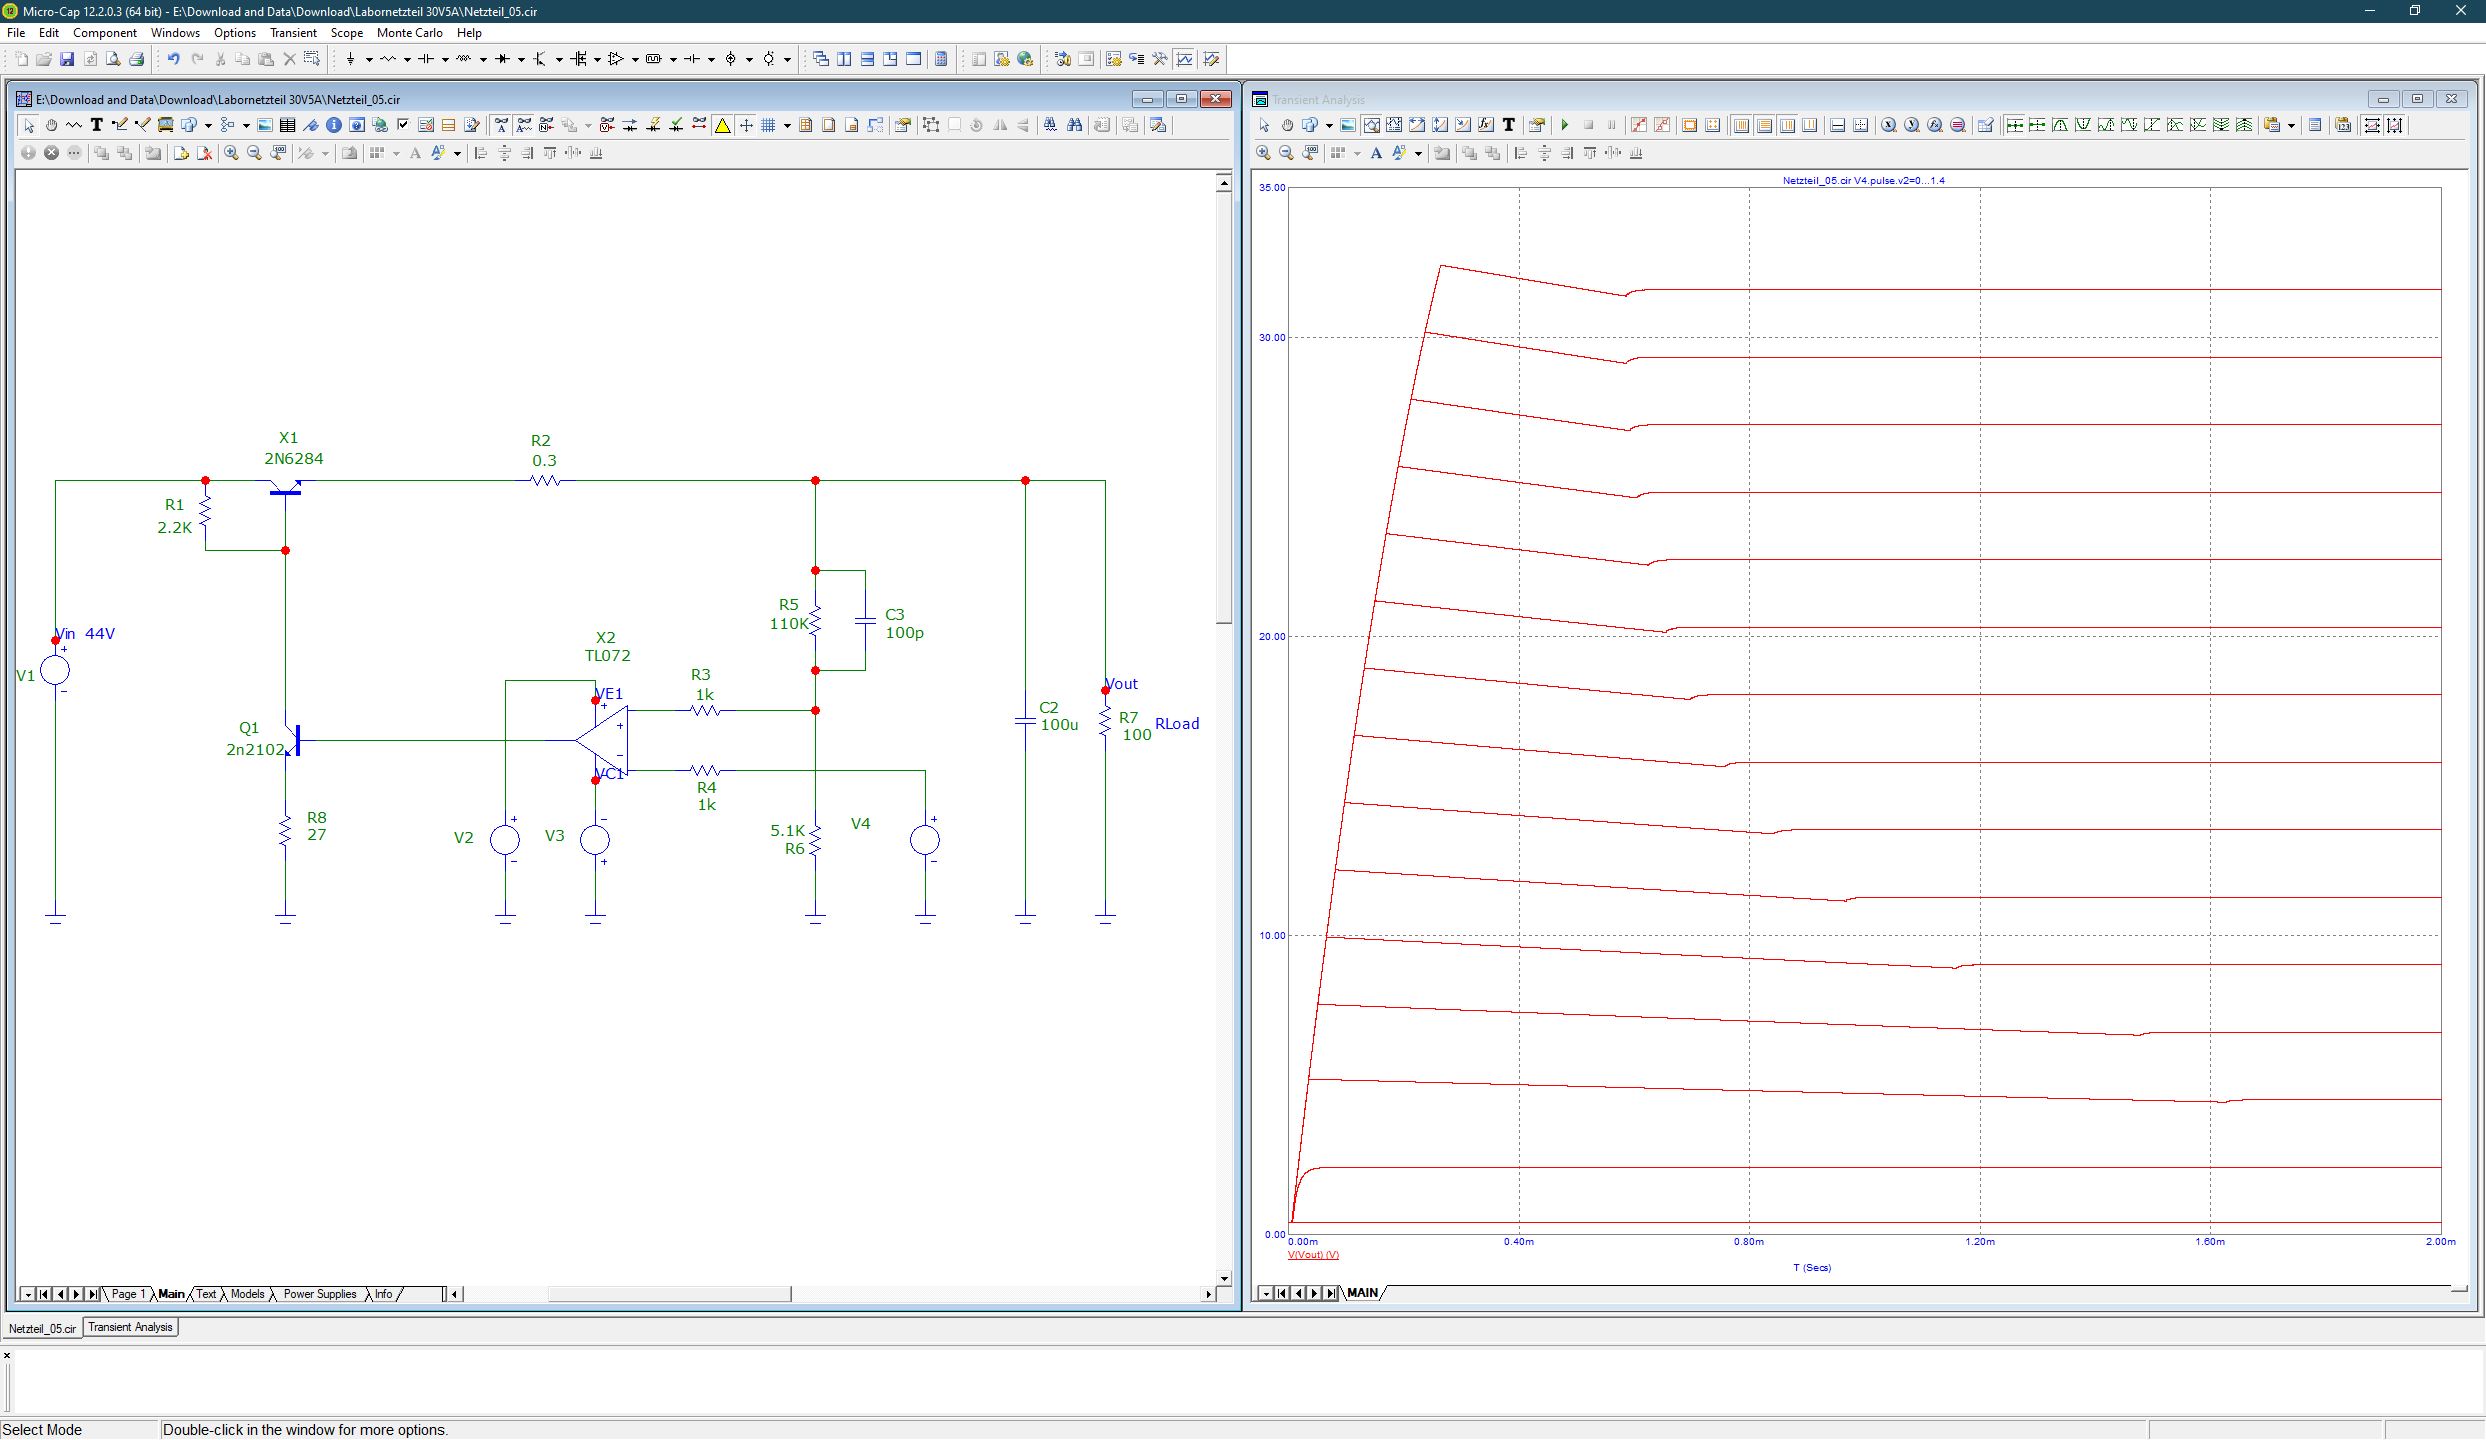The width and height of the screenshot is (2486, 1440).
Task: Open dropdown arrow next to grid button
Action: pyautogui.click(x=787, y=125)
